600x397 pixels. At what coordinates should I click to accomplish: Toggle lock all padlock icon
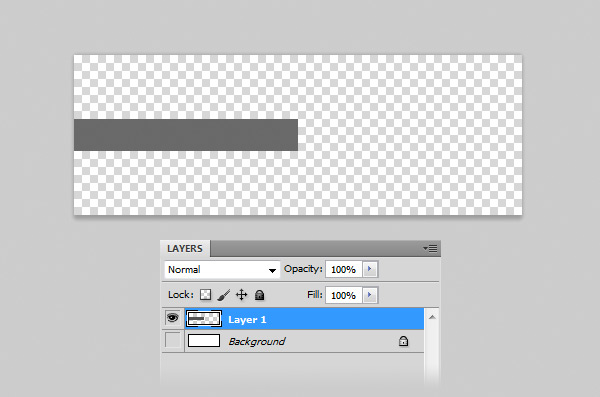pos(259,295)
